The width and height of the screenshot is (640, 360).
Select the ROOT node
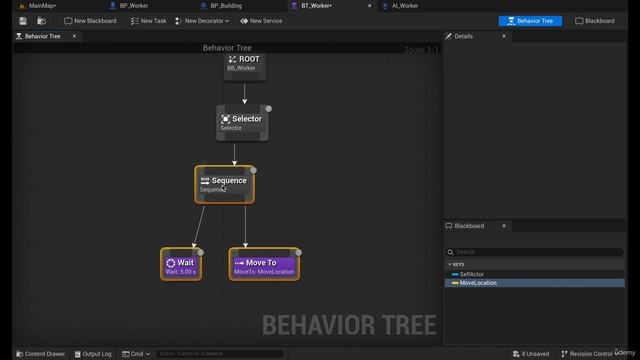244,66
